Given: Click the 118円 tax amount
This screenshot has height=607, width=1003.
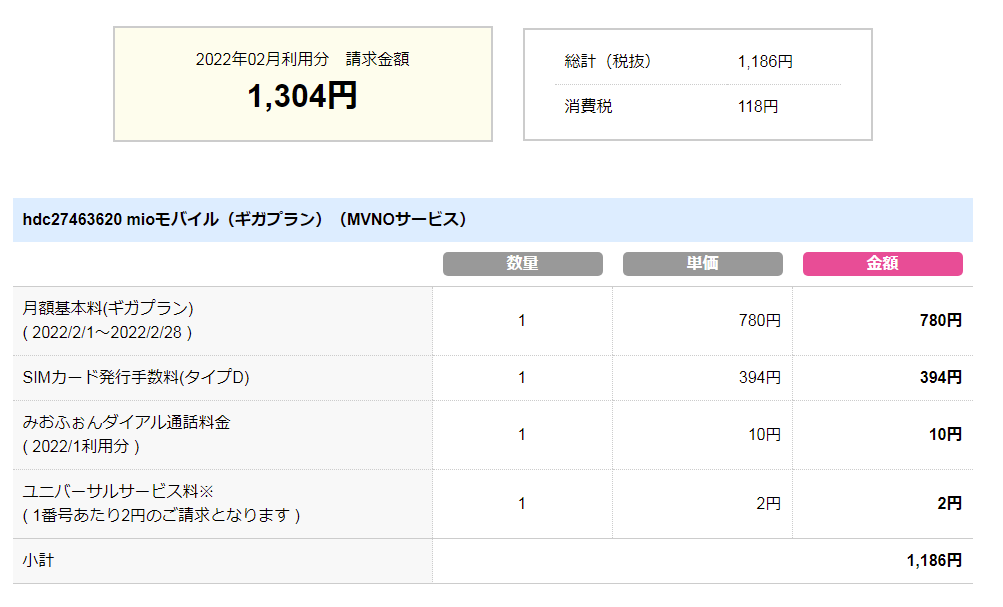Looking at the screenshot, I should (758, 106).
